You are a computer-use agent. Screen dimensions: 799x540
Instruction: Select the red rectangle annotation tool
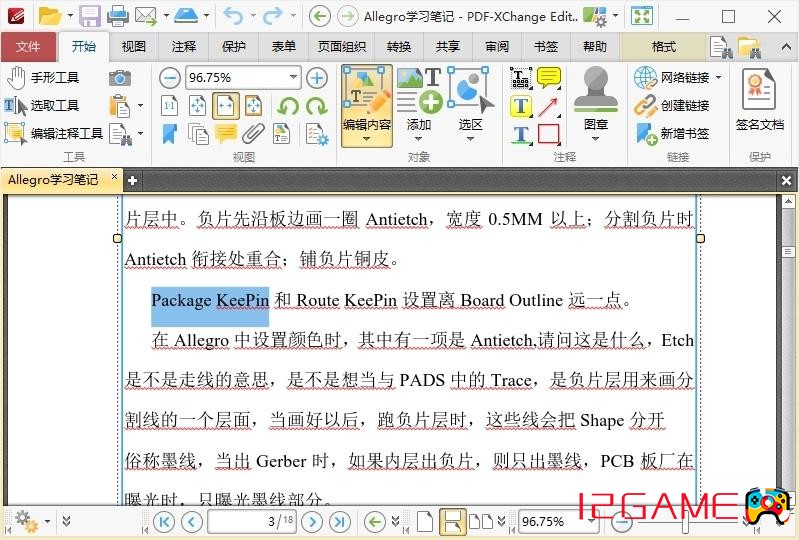pos(549,134)
